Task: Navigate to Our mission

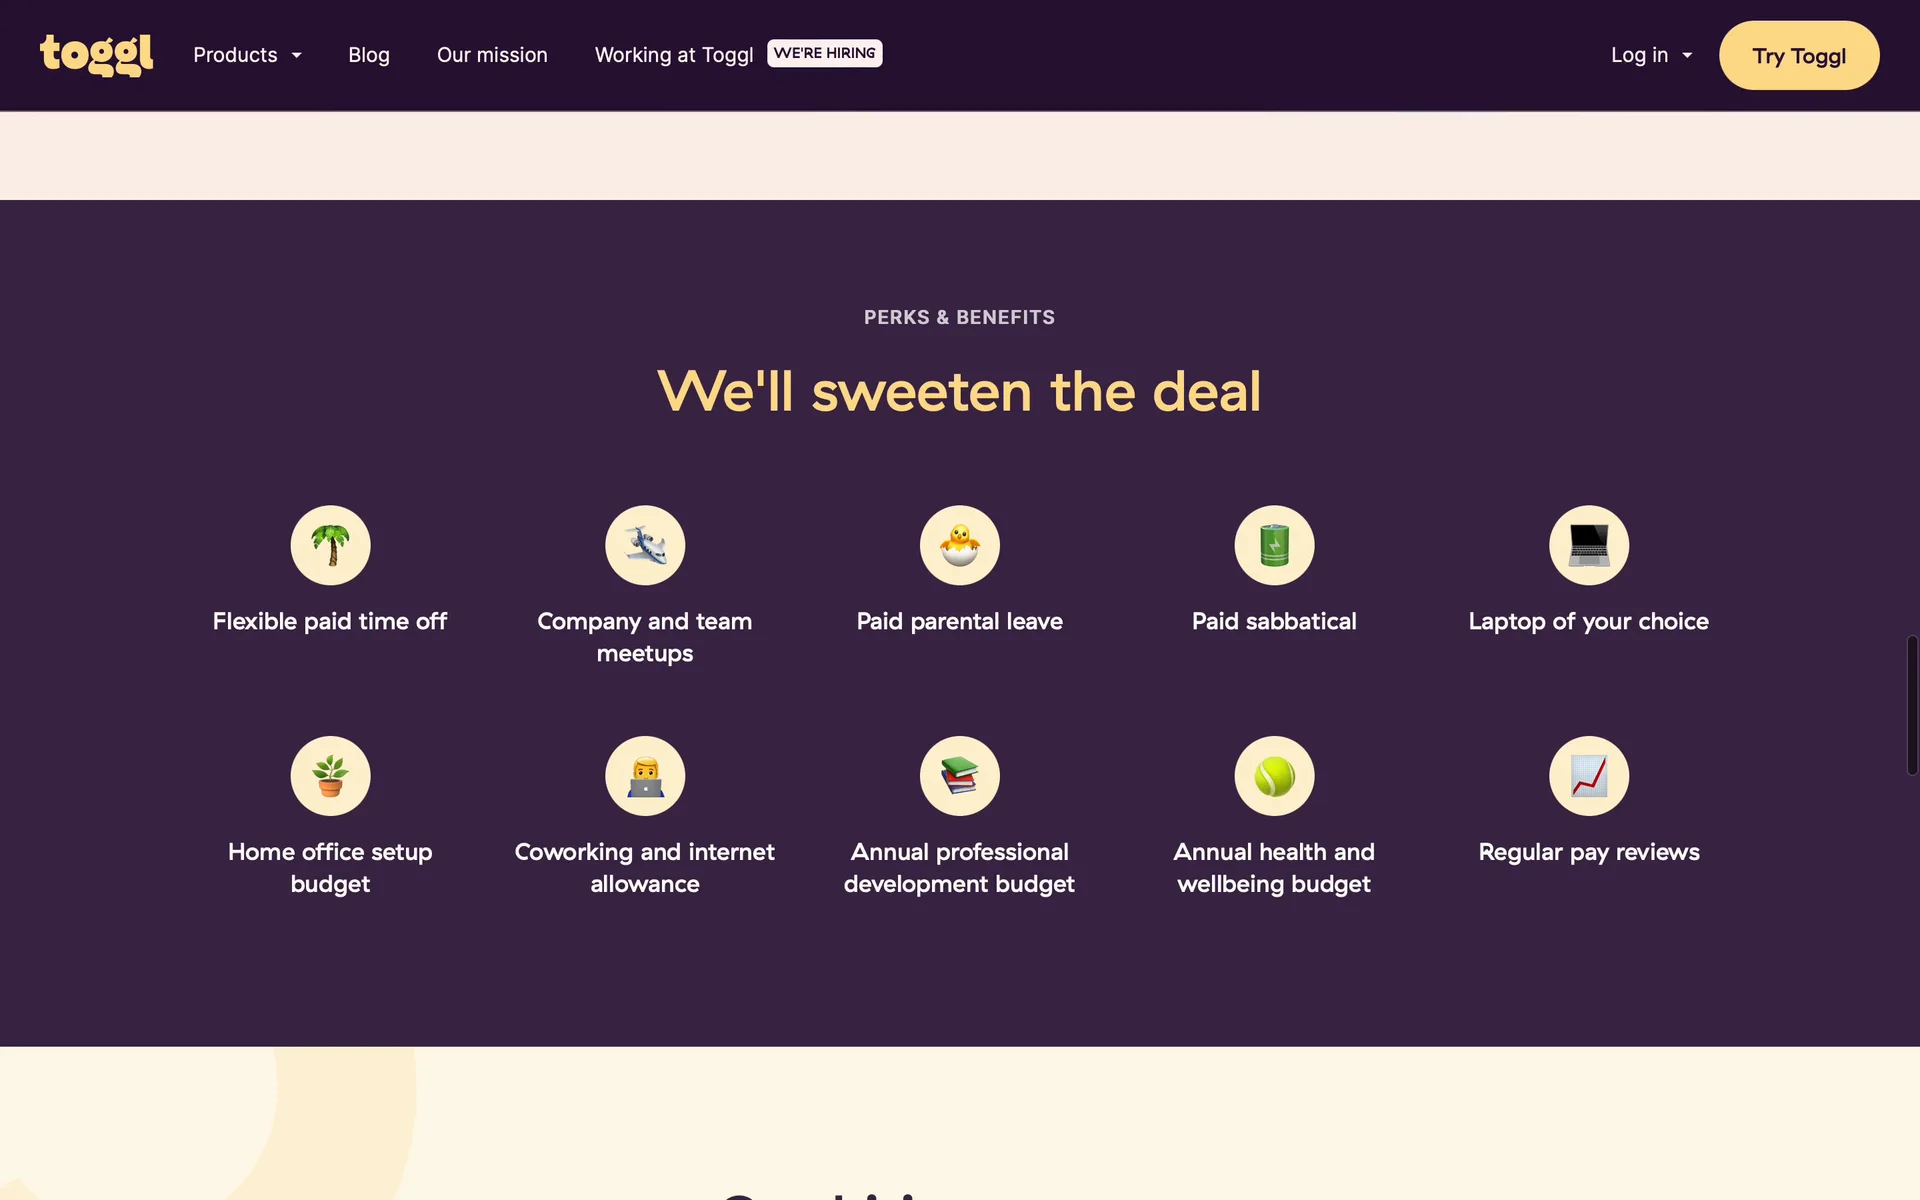Action: click(492, 55)
